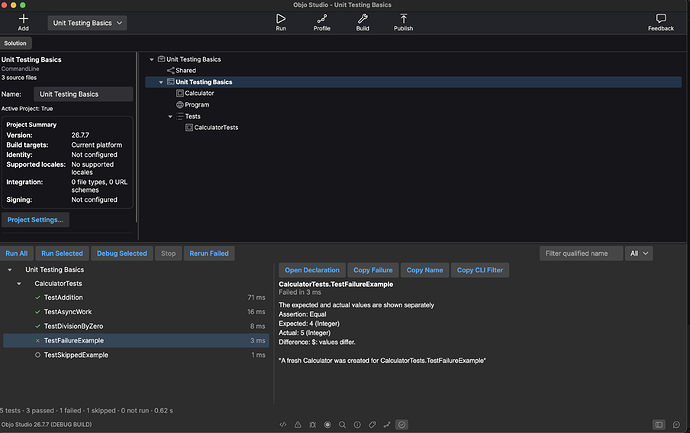The height and width of the screenshot is (433, 690).
Task: Open the code brackets panel in status bar
Action: (283, 425)
